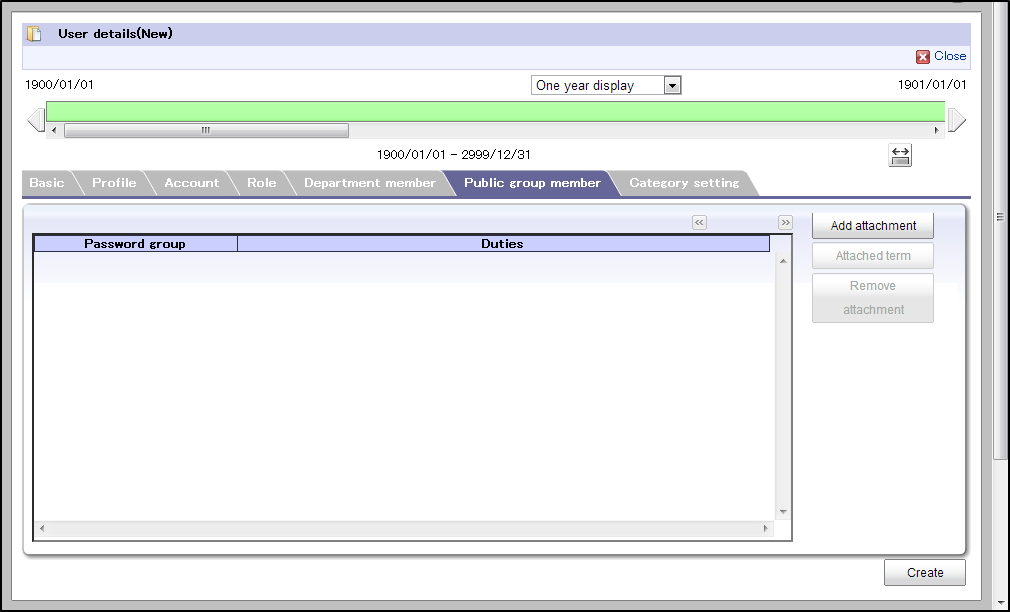Open the Account tab
This screenshot has width=1010, height=612.
191,183
